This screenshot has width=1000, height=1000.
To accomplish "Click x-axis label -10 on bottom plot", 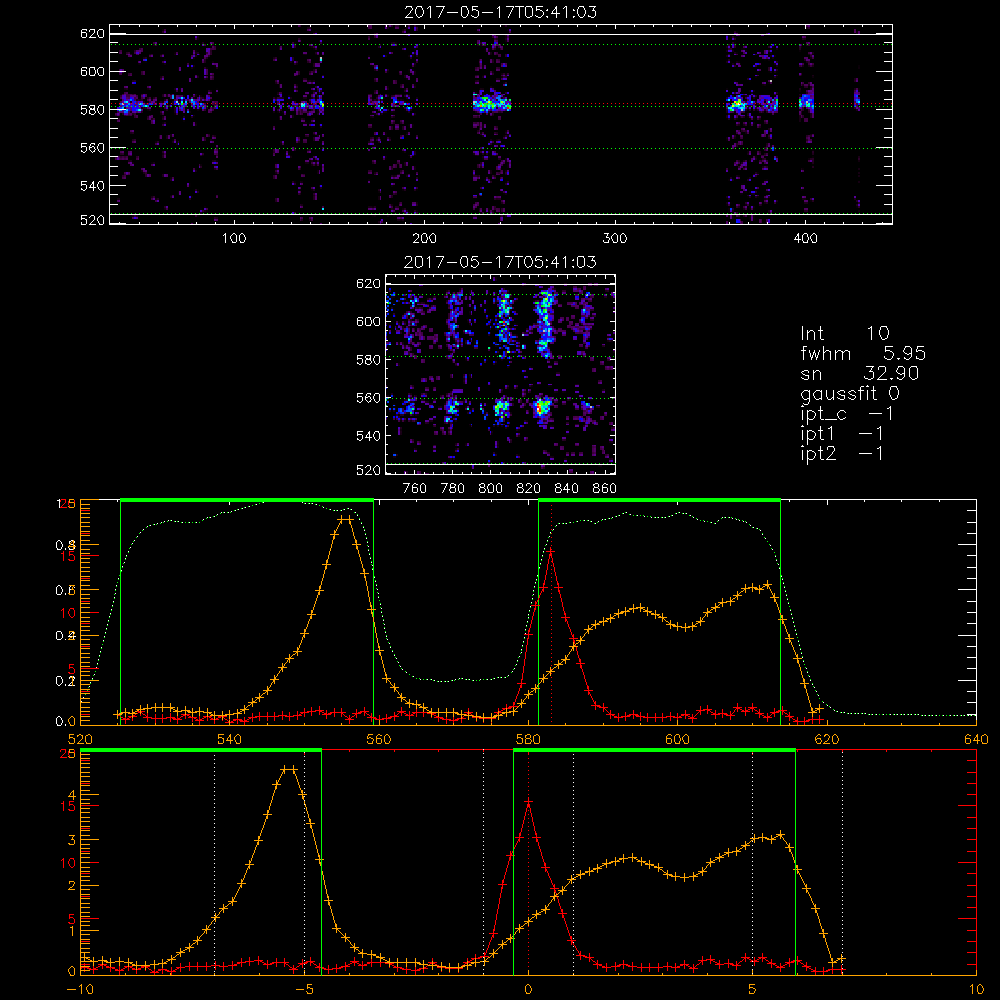I will coord(80,990).
